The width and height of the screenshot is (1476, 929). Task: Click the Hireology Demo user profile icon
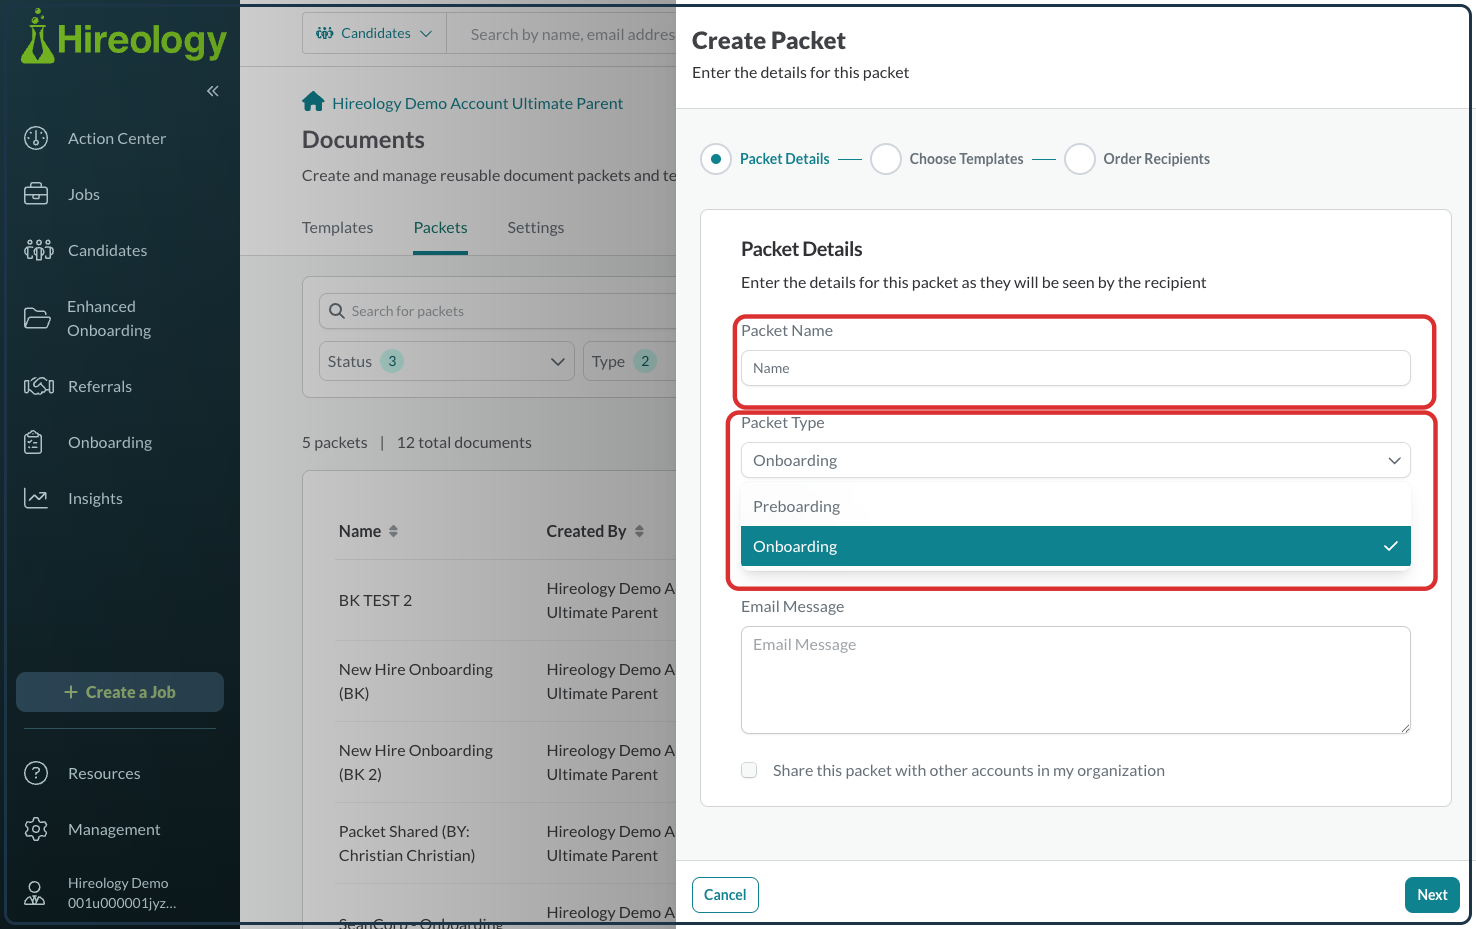[x=35, y=893]
